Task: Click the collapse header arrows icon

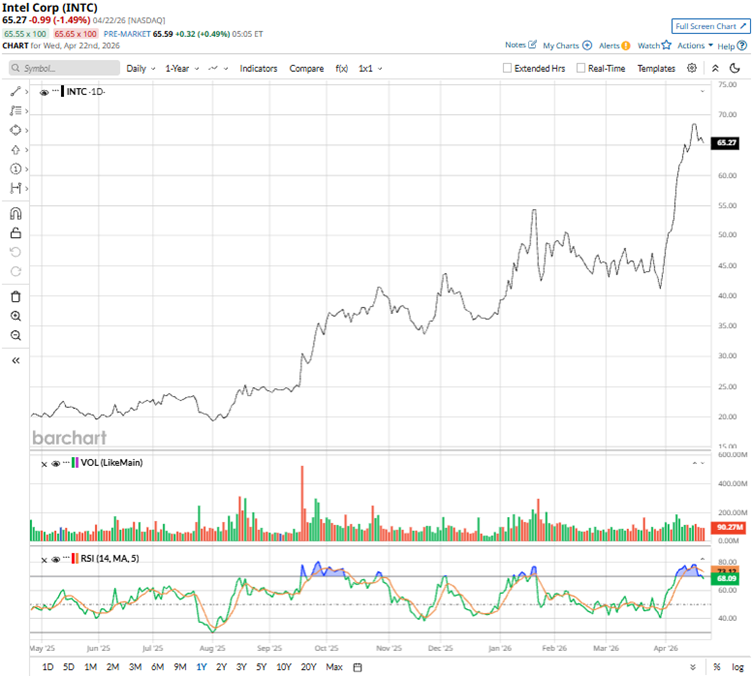Action: click(715, 68)
